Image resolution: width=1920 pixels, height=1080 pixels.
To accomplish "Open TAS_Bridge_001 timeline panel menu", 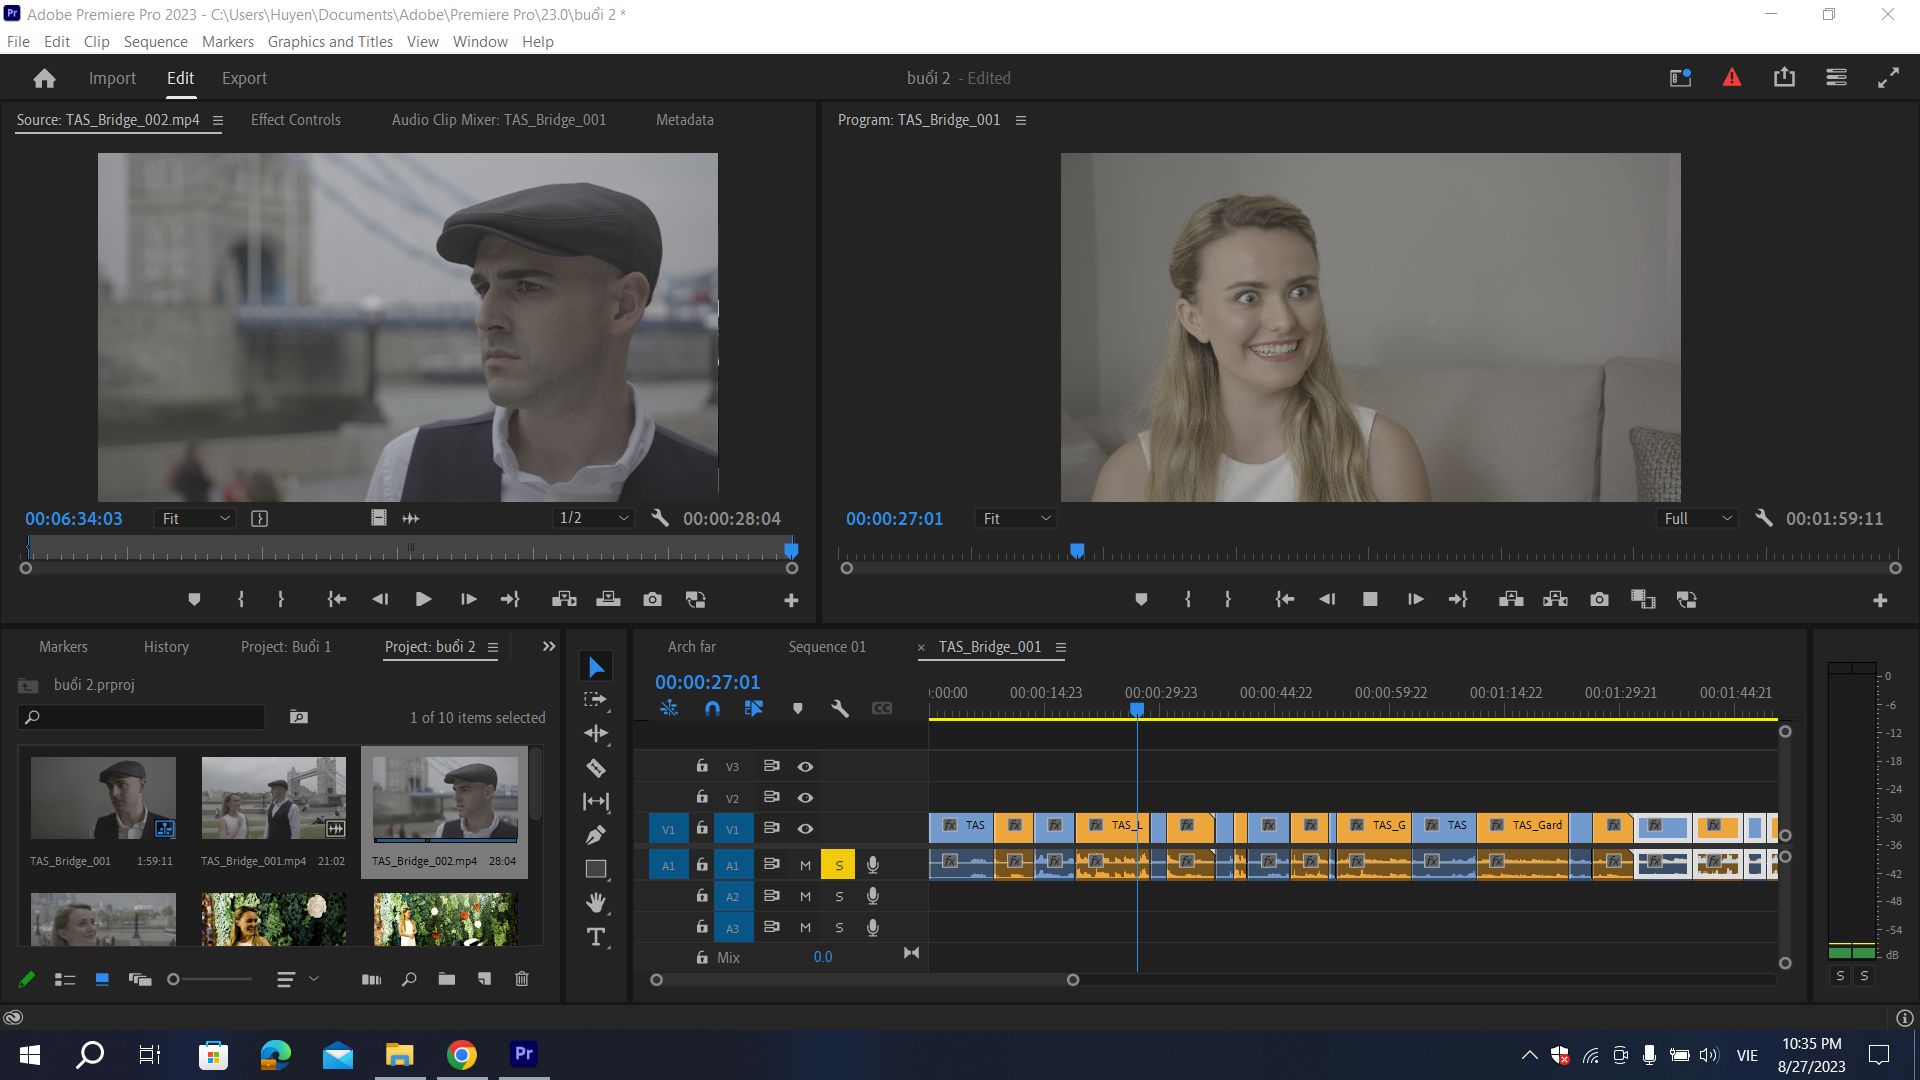I will pyautogui.click(x=1061, y=647).
